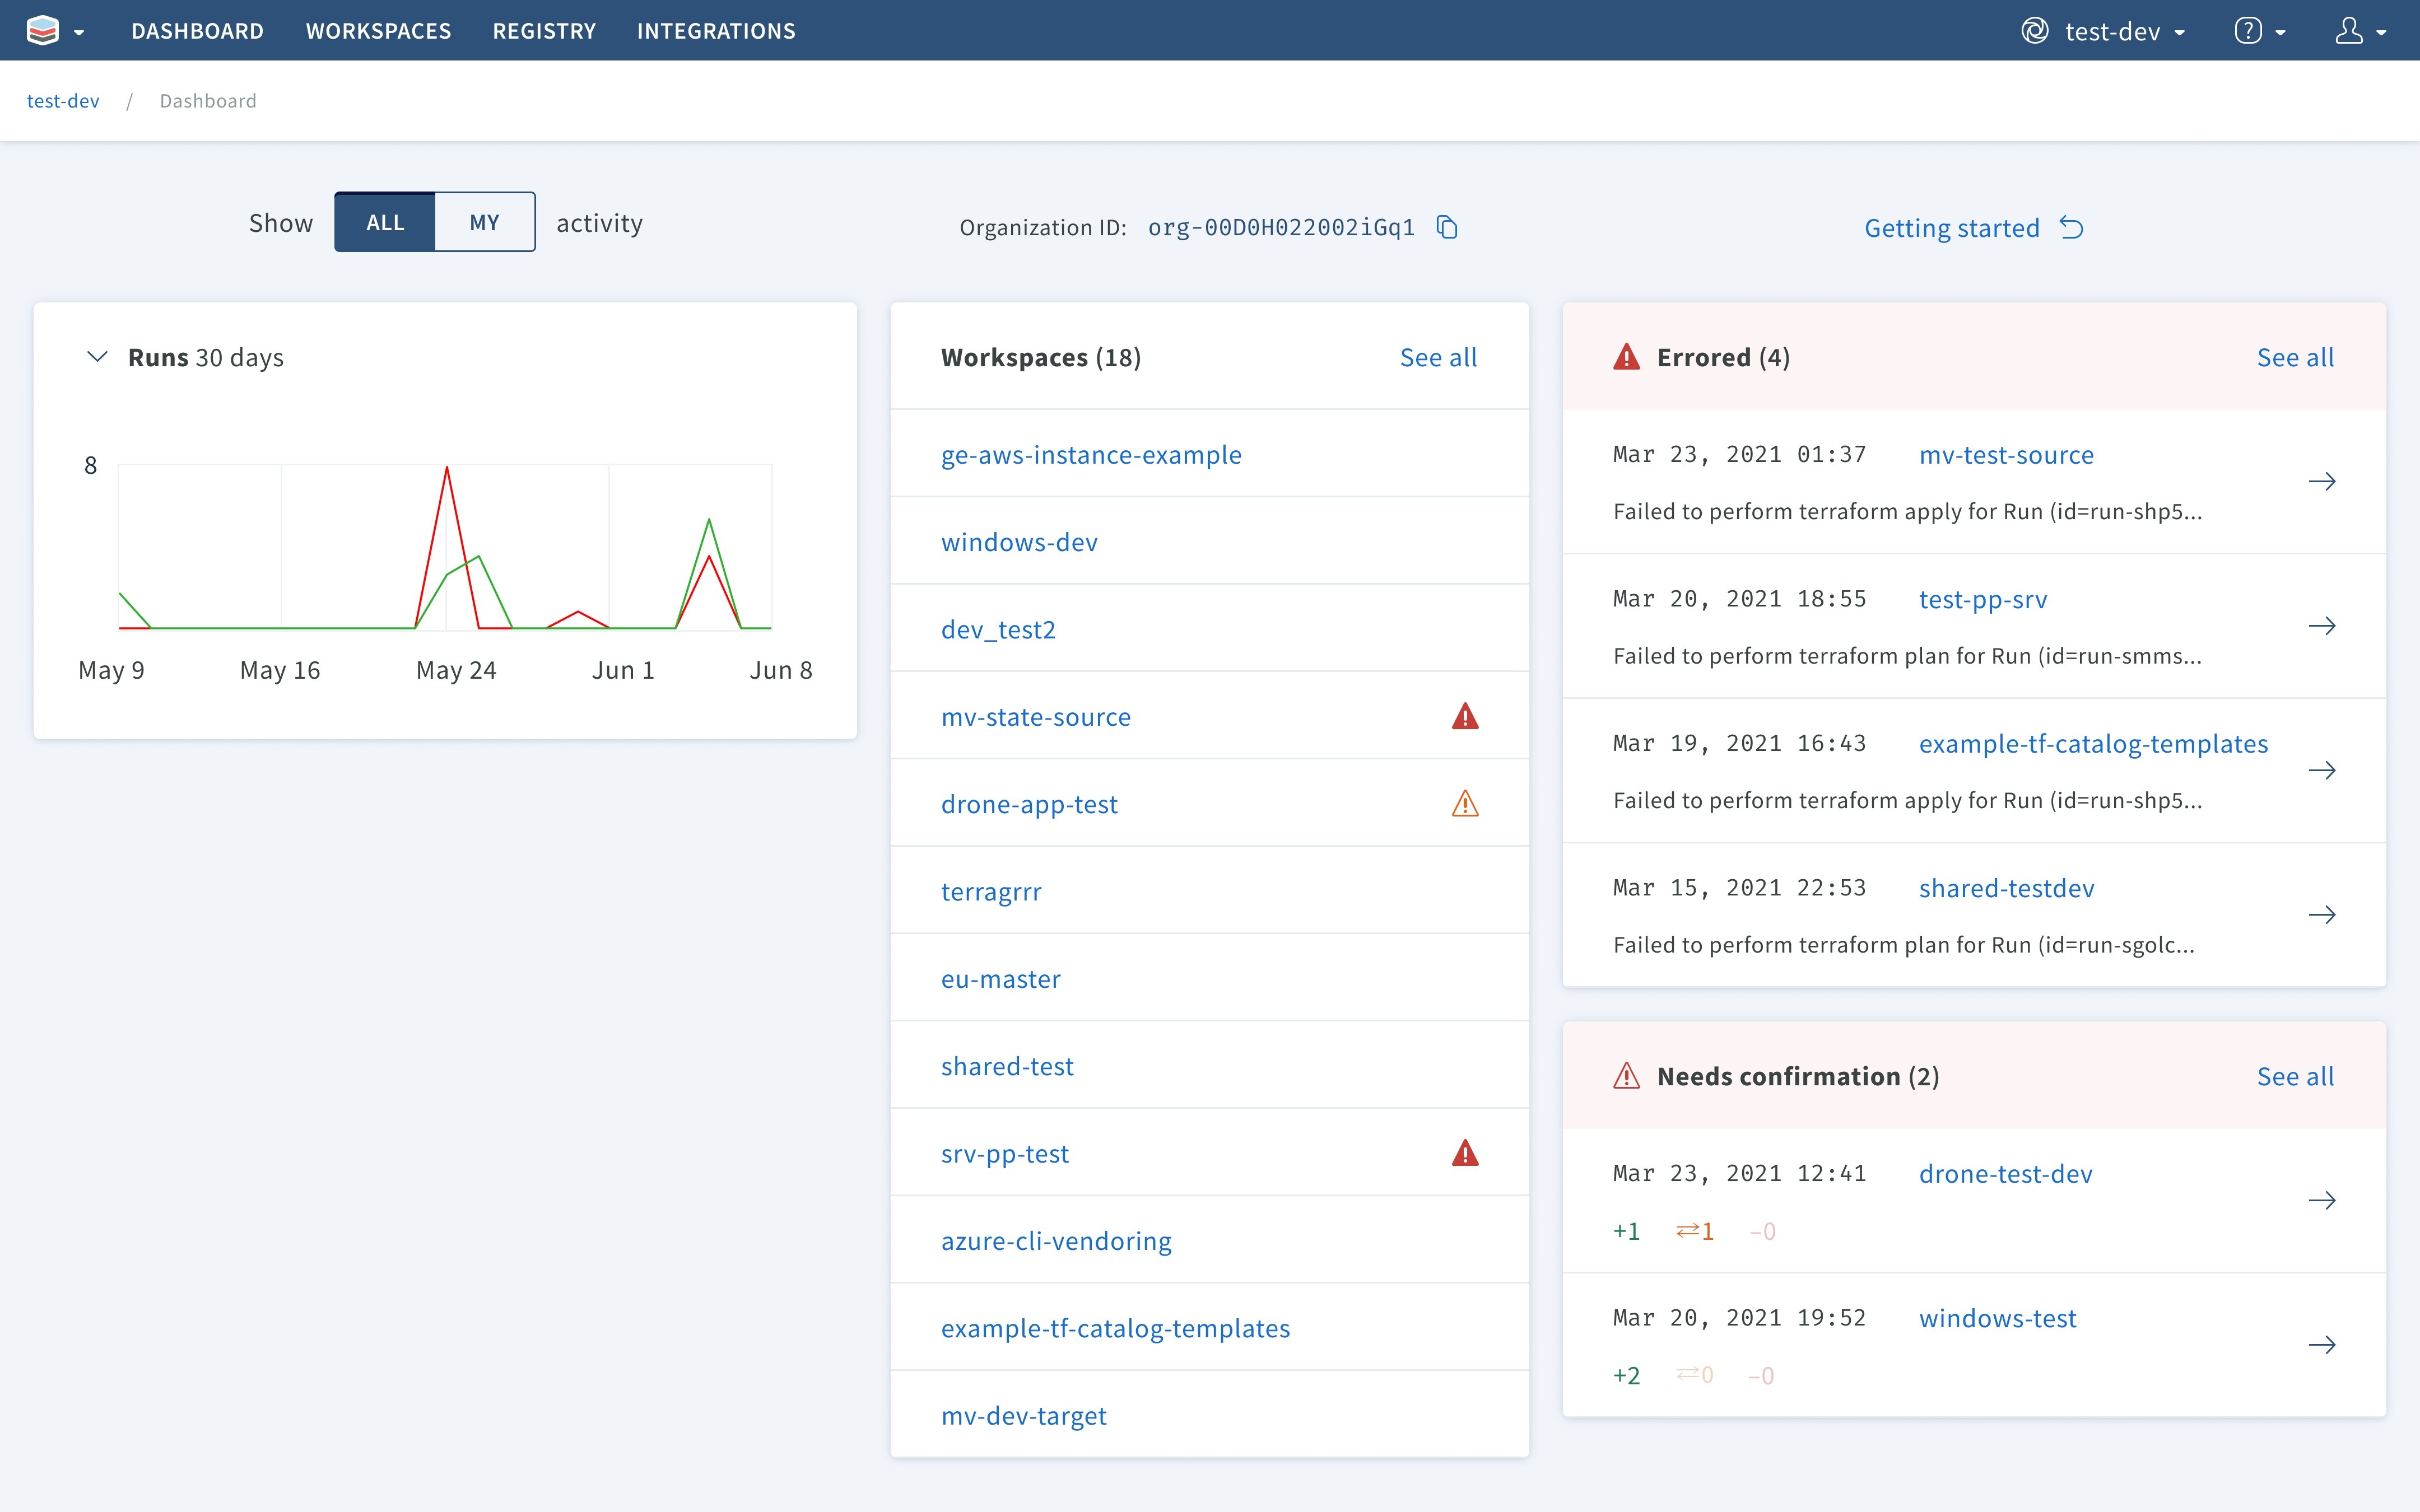2420x1512 pixels.
Task: Switch activity filter to MY
Action: 484,222
